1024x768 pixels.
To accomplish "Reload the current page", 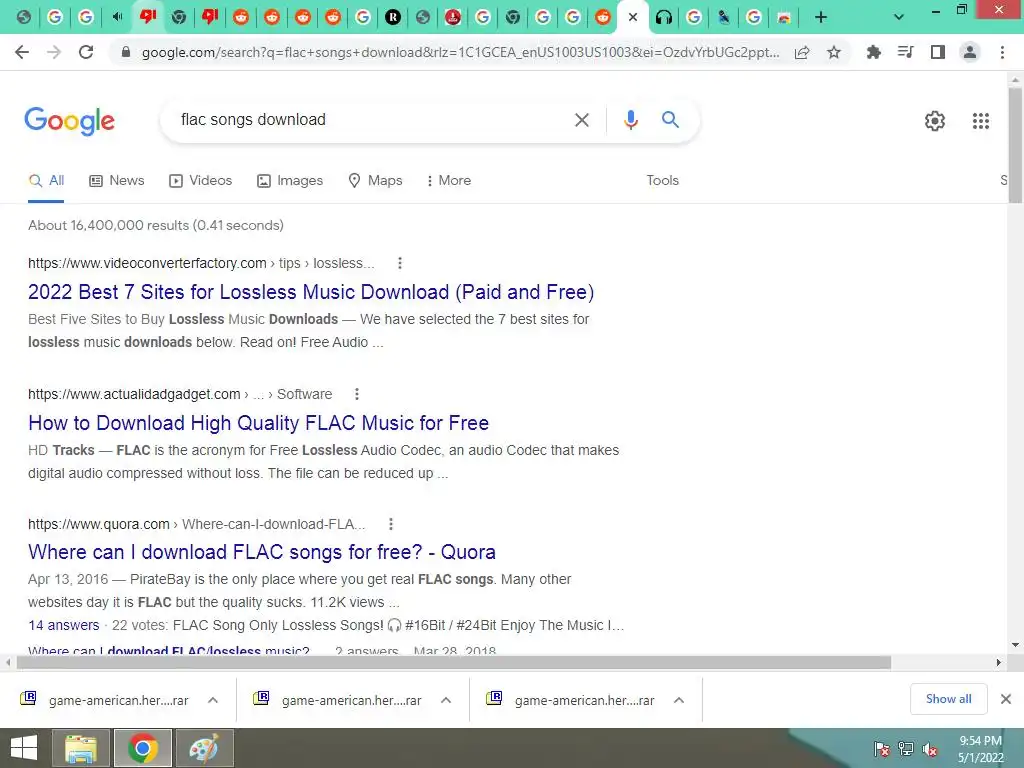I will tap(86, 52).
